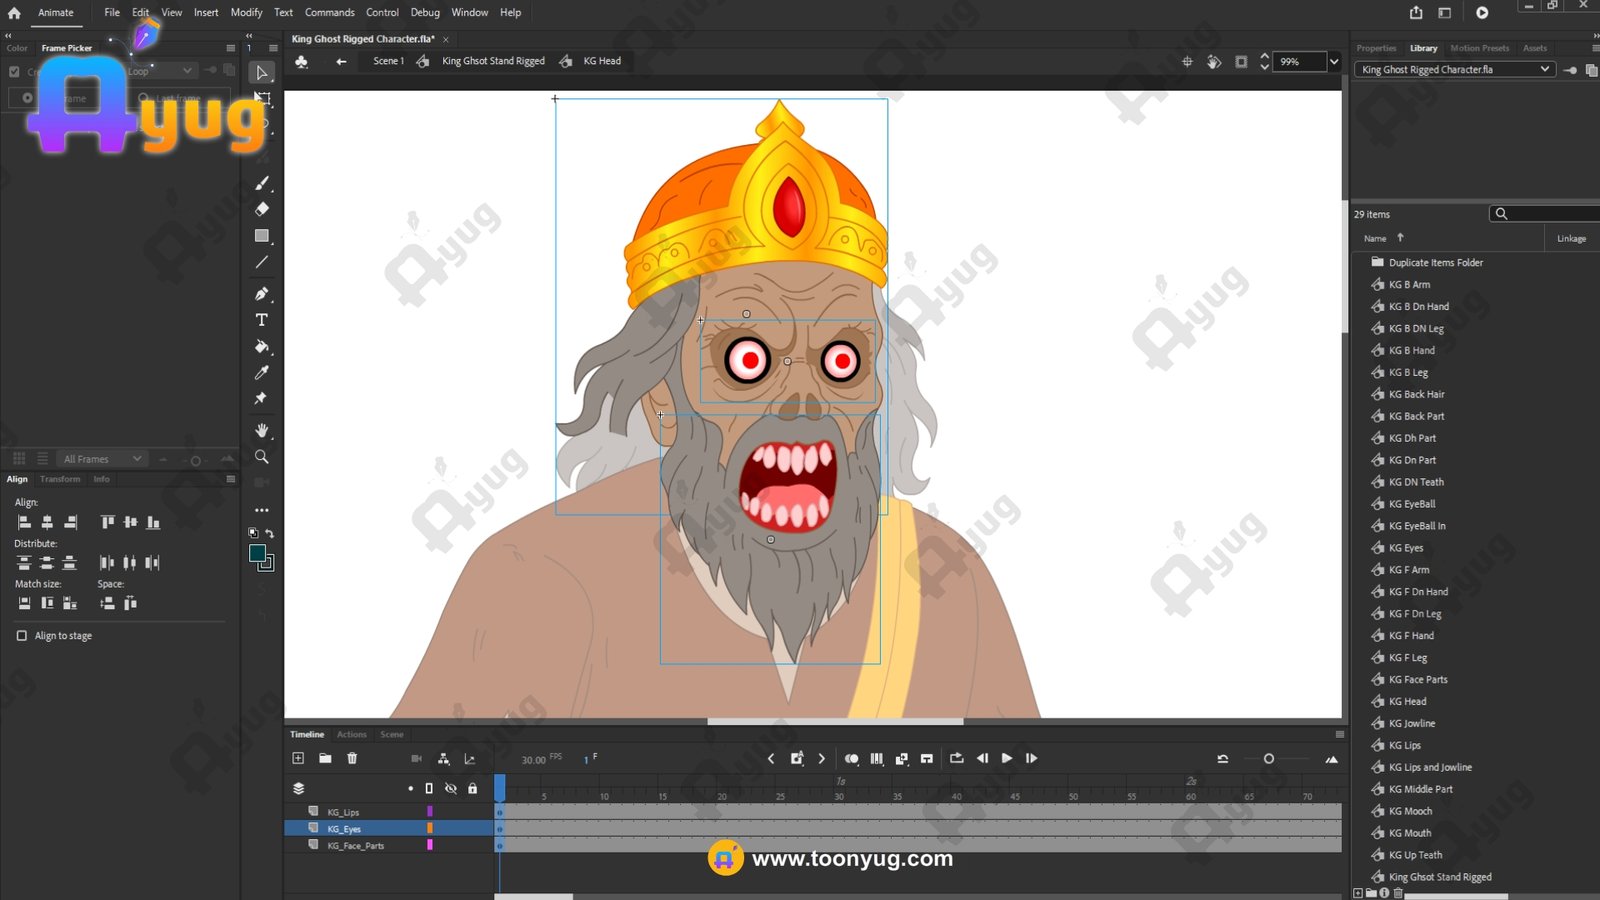Toggle the Frame Picker checkbox
The height and width of the screenshot is (900, 1600).
14,71
